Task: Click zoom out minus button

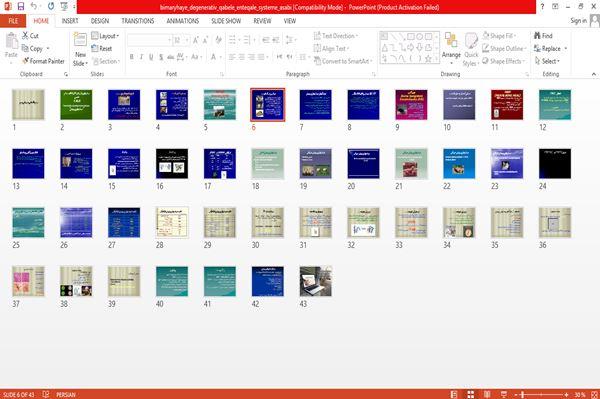Action: click(515, 395)
